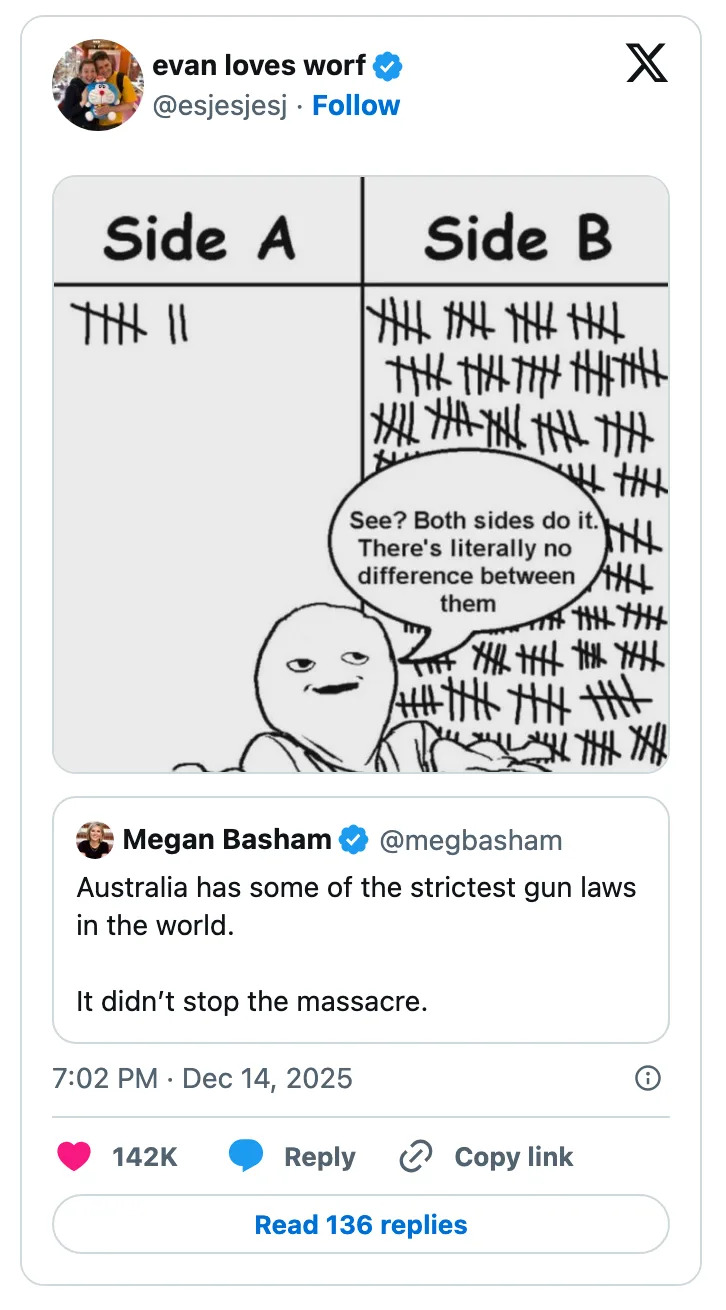
Task: Click the 7:02 PM · Dec 14, 2025 timestamp
Action: [202, 1078]
